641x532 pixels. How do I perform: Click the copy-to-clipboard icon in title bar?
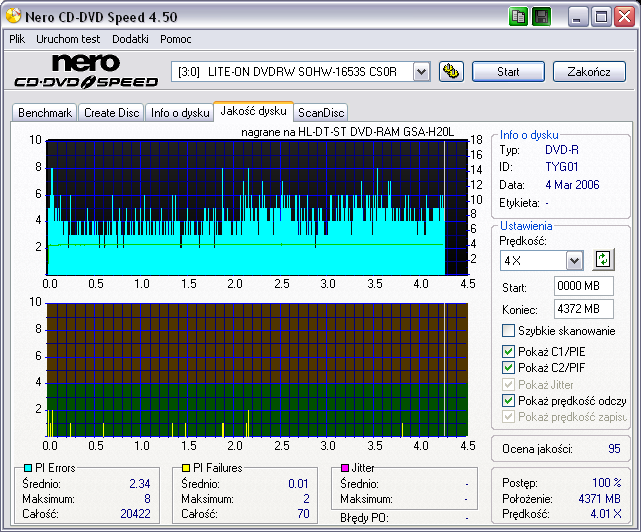coord(518,17)
